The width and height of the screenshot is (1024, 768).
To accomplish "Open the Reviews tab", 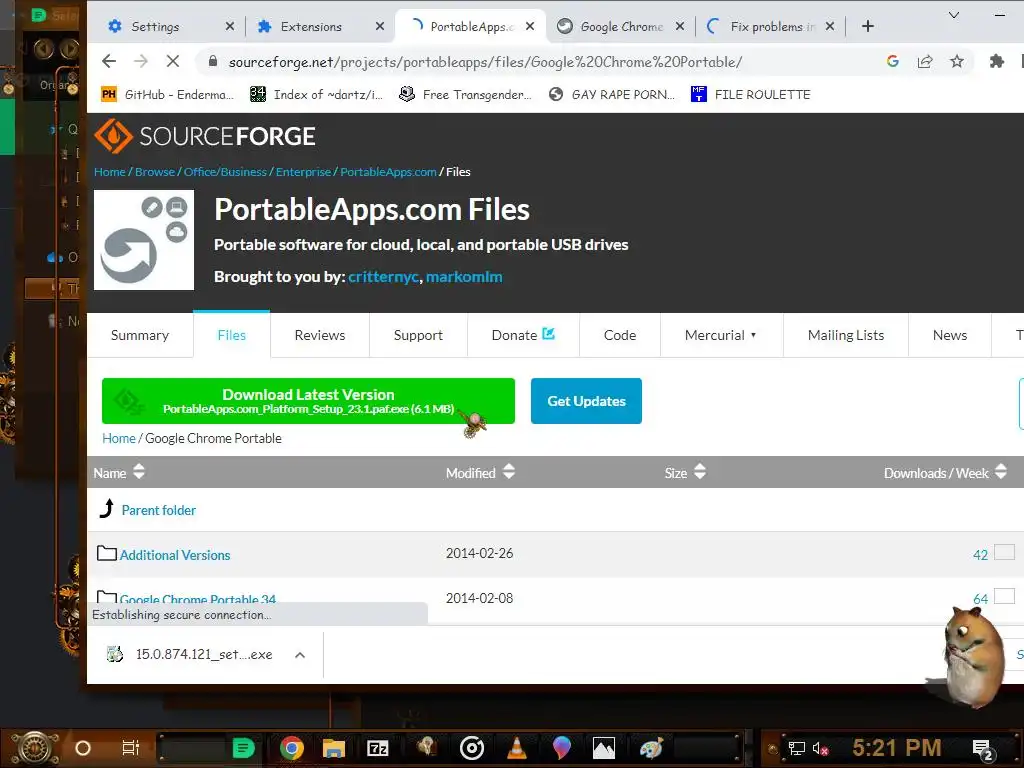I will (x=319, y=335).
